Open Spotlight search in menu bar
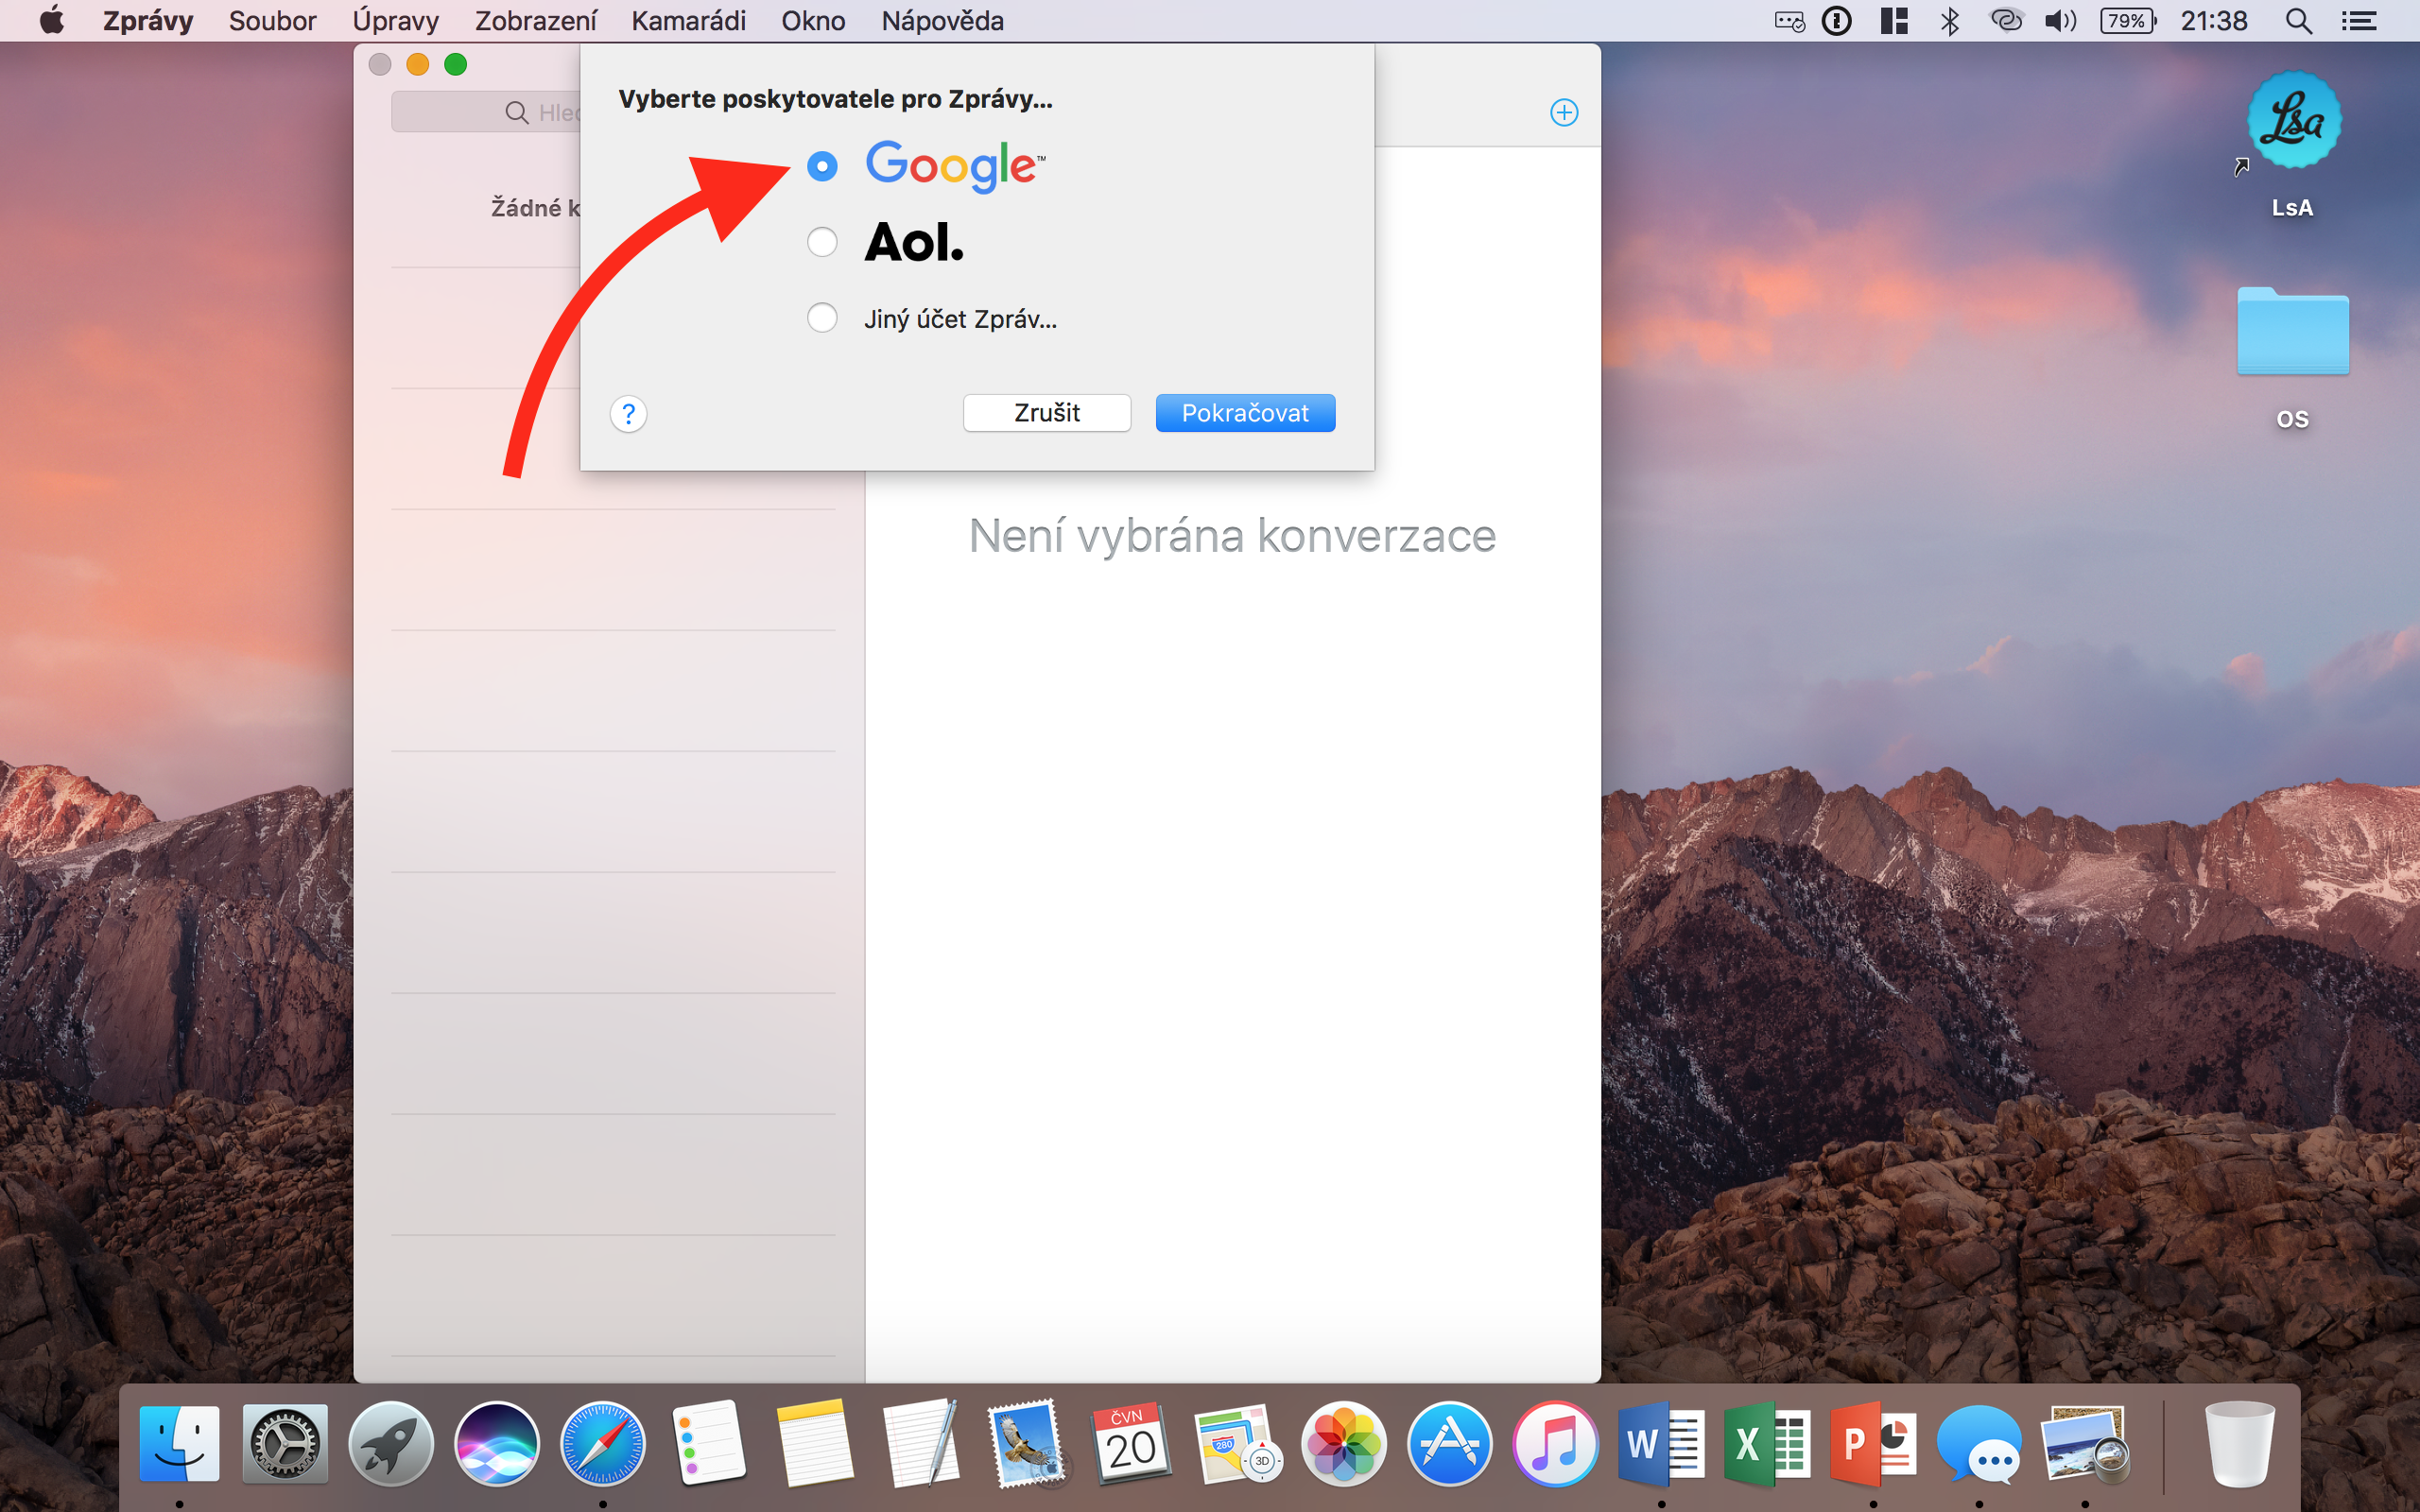The height and width of the screenshot is (1512, 2420). (2298, 20)
